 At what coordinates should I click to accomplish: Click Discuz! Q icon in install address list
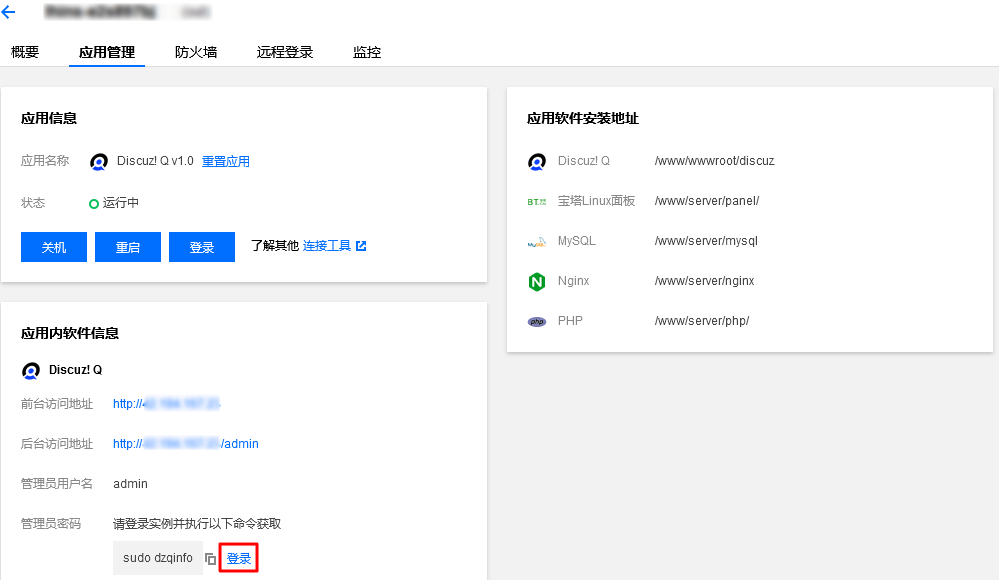pos(537,162)
